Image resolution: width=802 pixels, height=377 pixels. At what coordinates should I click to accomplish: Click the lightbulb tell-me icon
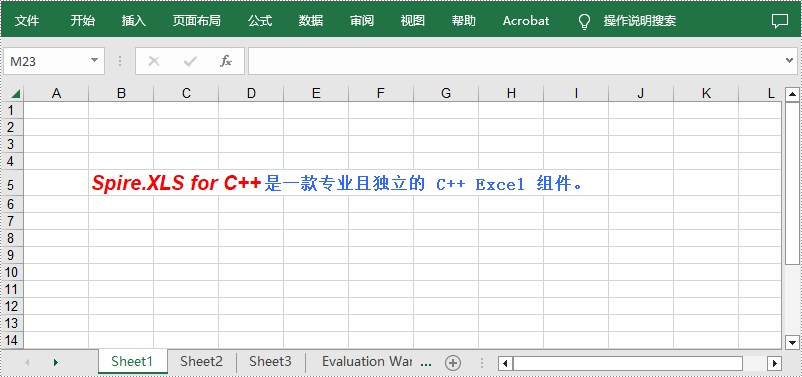pyautogui.click(x=584, y=21)
